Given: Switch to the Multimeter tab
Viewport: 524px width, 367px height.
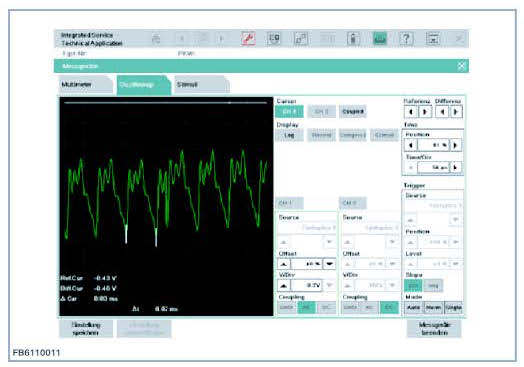Looking at the screenshot, I should tap(84, 85).
